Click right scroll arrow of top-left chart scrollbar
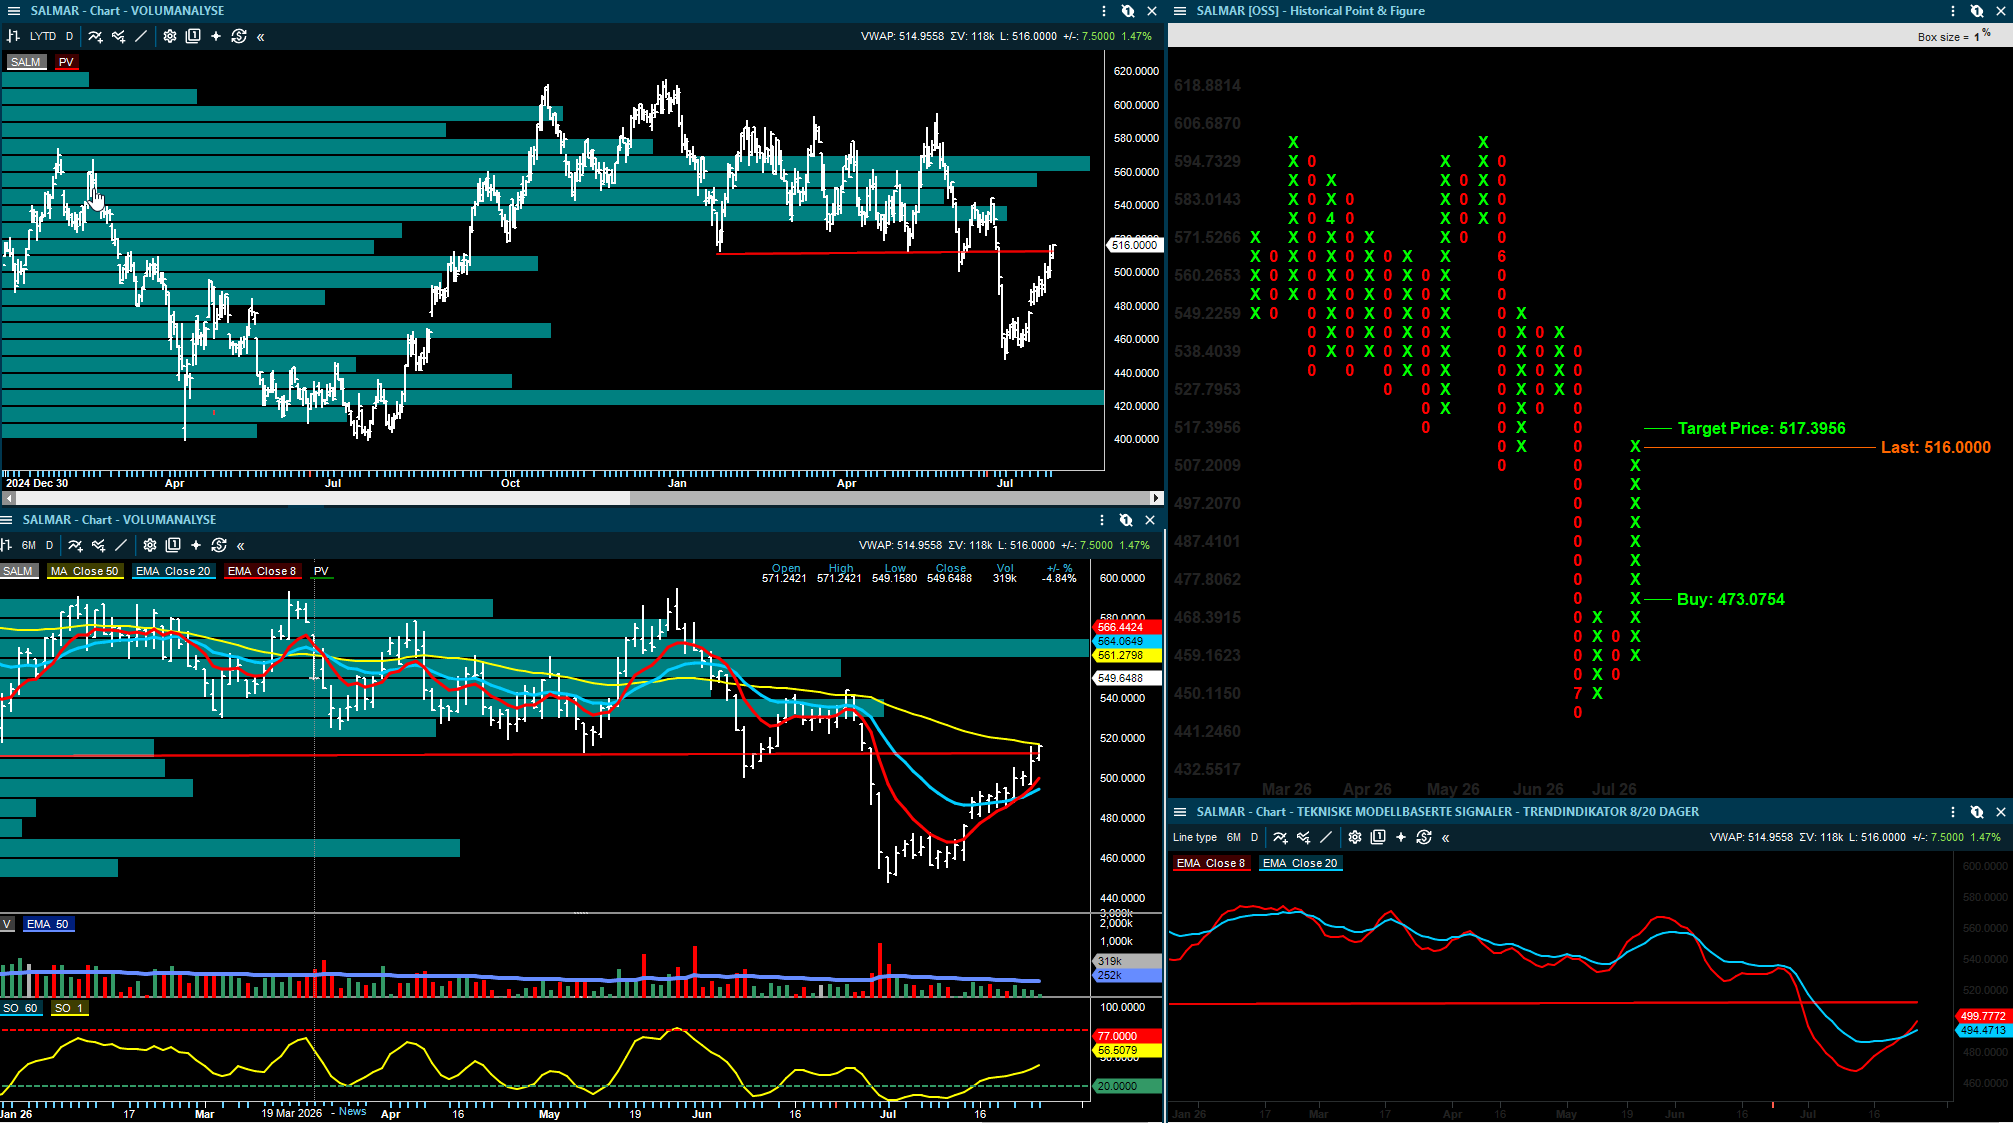This screenshot has height=1123, width=2013. [1156, 497]
